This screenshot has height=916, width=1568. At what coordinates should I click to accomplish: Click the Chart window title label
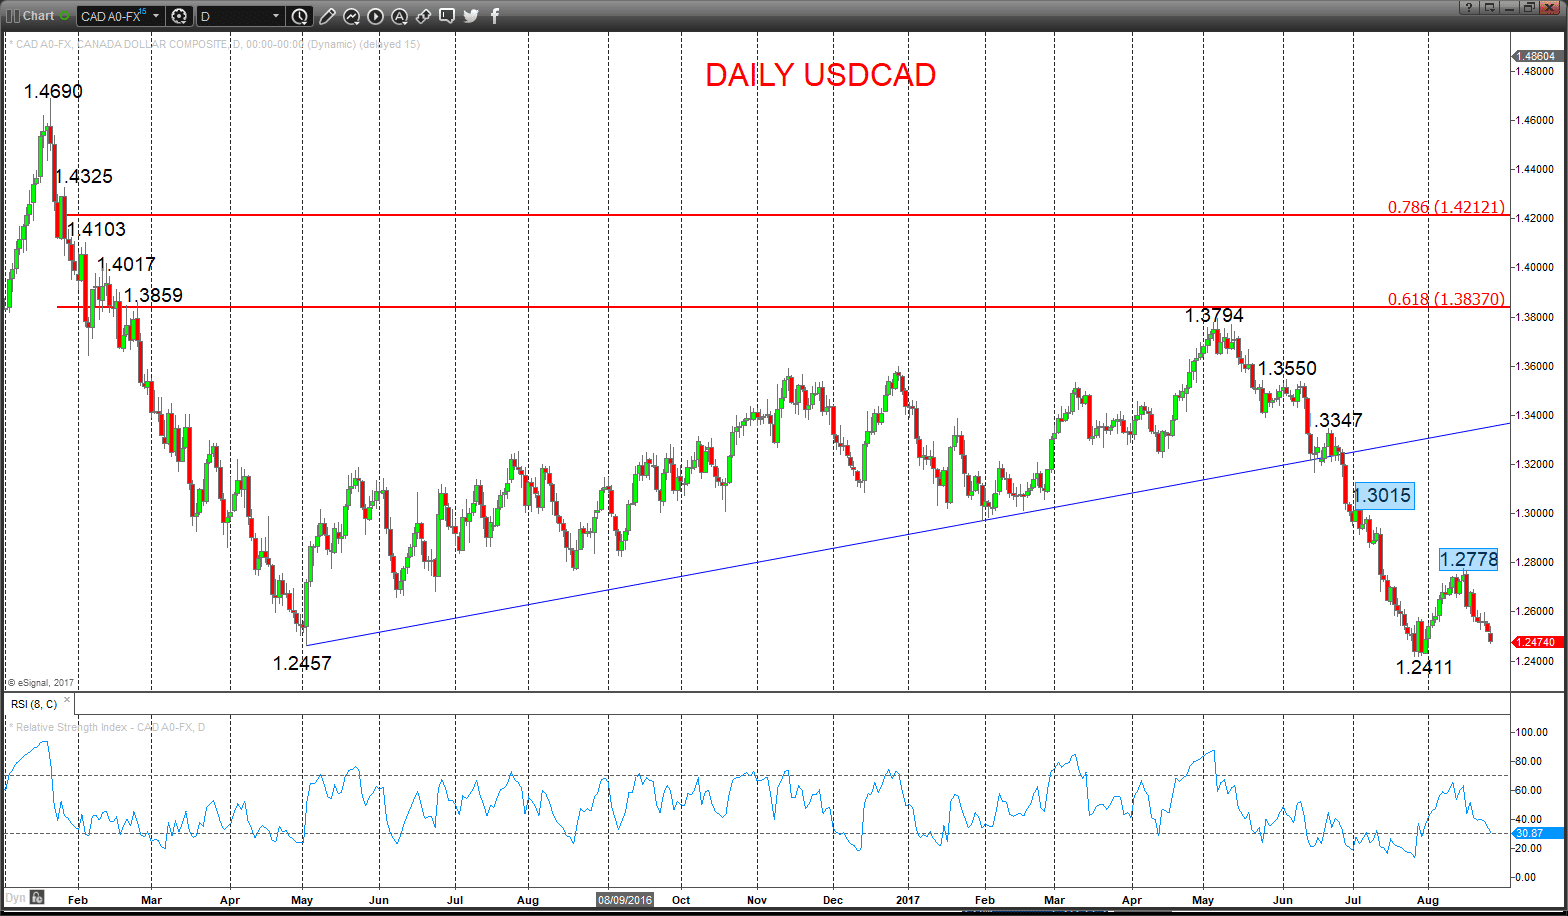[38, 16]
